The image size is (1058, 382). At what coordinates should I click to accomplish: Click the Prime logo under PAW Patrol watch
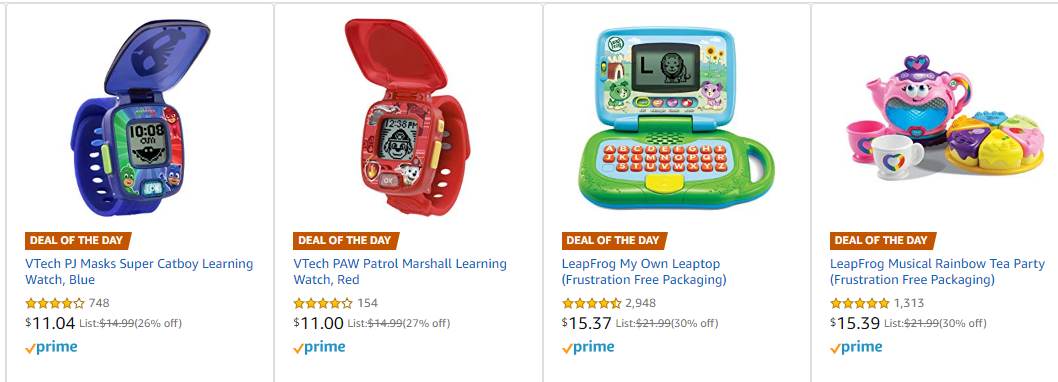(319, 348)
